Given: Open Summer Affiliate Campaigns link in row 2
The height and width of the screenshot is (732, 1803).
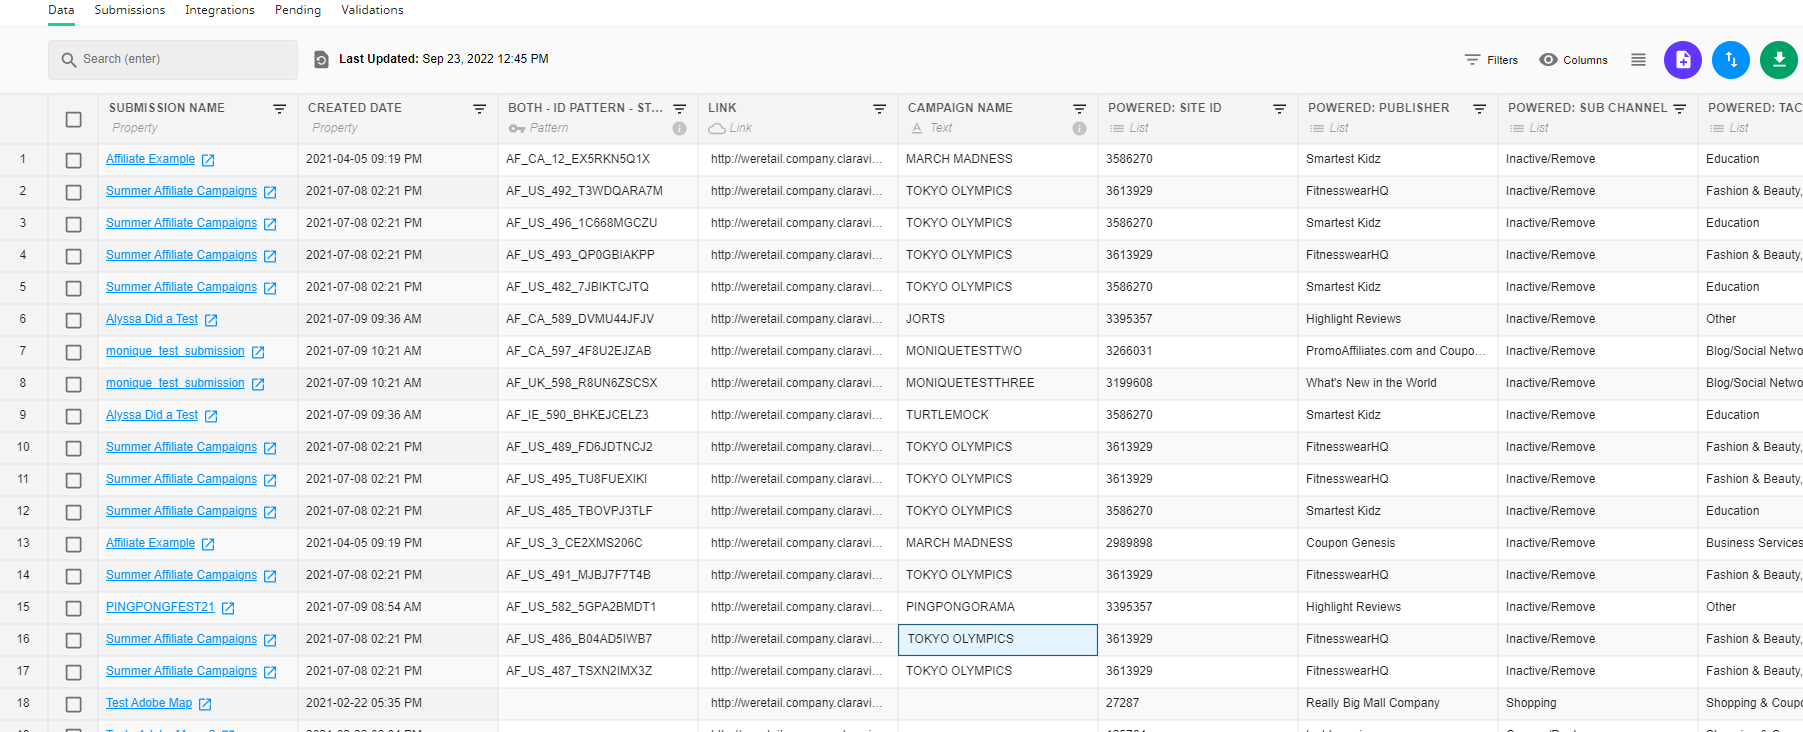Looking at the screenshot, I should coord(182,191).
